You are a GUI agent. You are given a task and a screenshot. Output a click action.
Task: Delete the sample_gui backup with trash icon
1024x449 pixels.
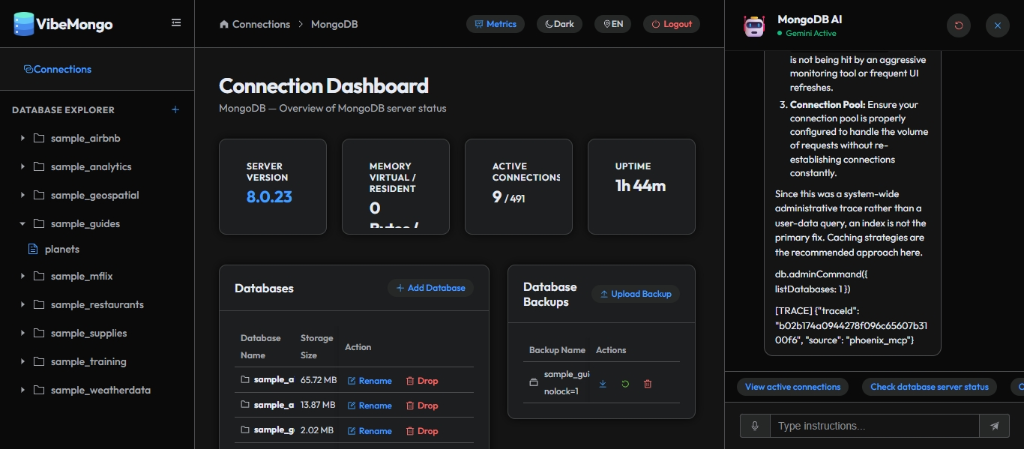coord(647,384)
